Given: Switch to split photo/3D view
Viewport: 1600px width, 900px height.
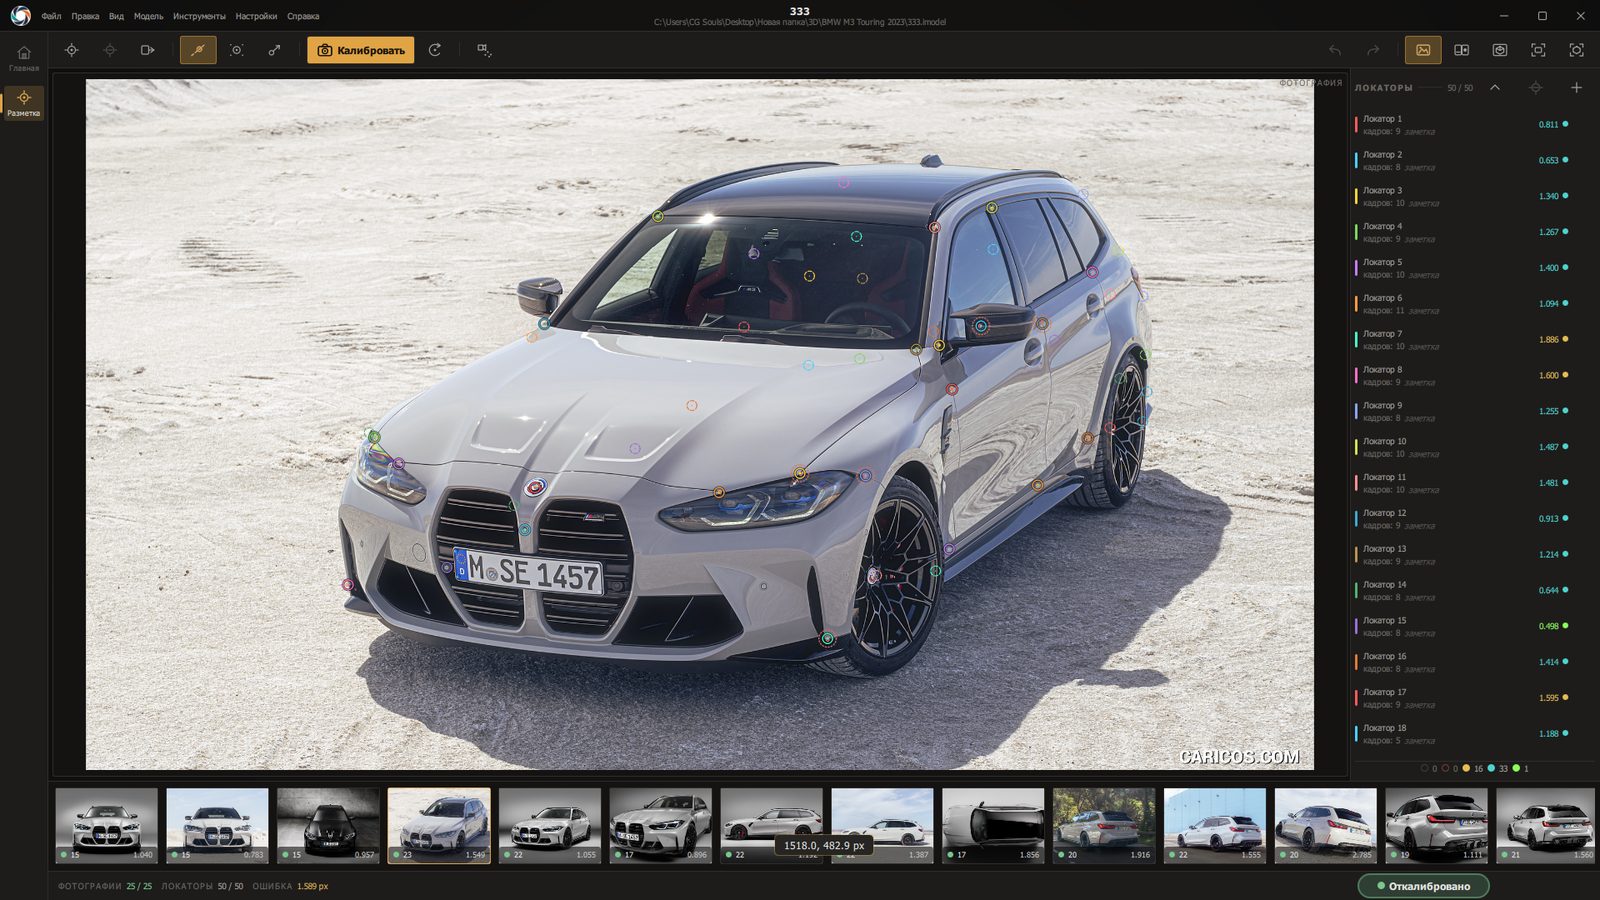Looking at the screenshot, I should (1461, 50).
